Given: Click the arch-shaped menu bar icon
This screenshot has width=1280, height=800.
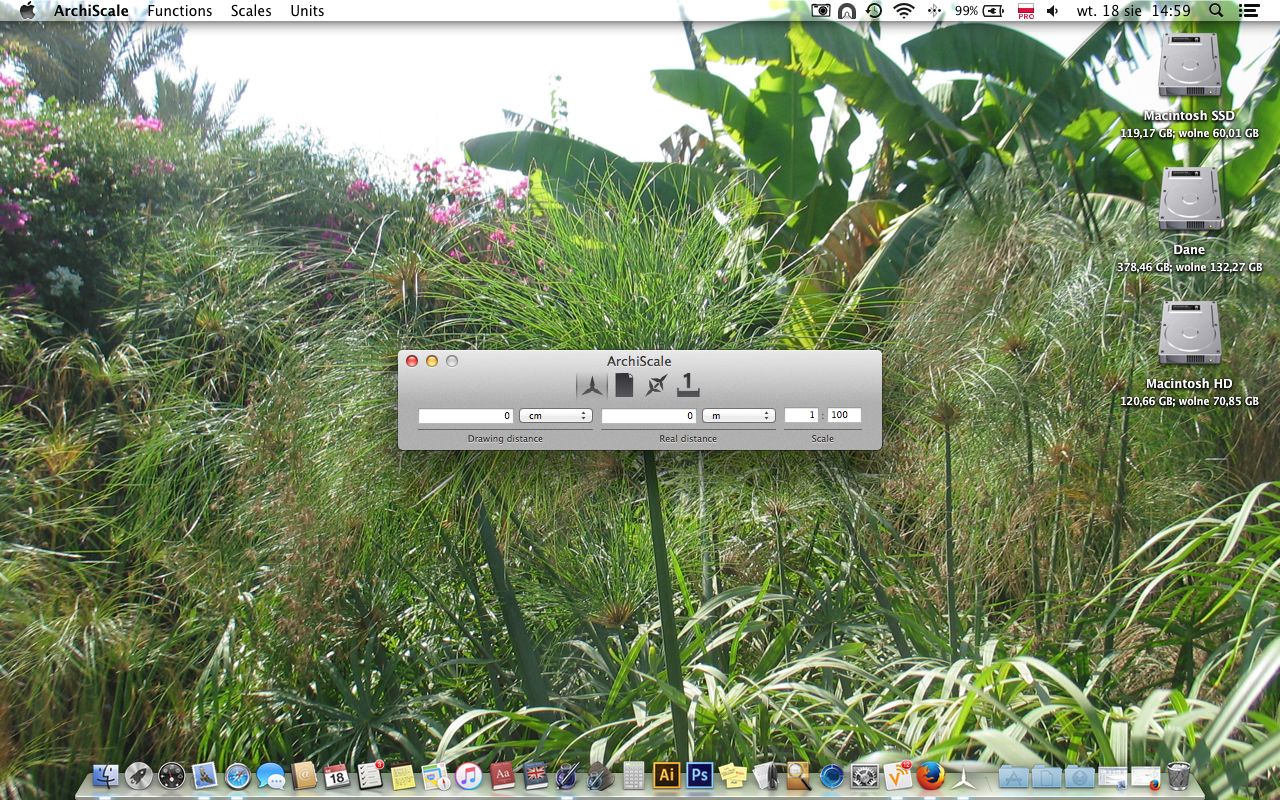Looking at the screenshot, I should pos(847,11).
